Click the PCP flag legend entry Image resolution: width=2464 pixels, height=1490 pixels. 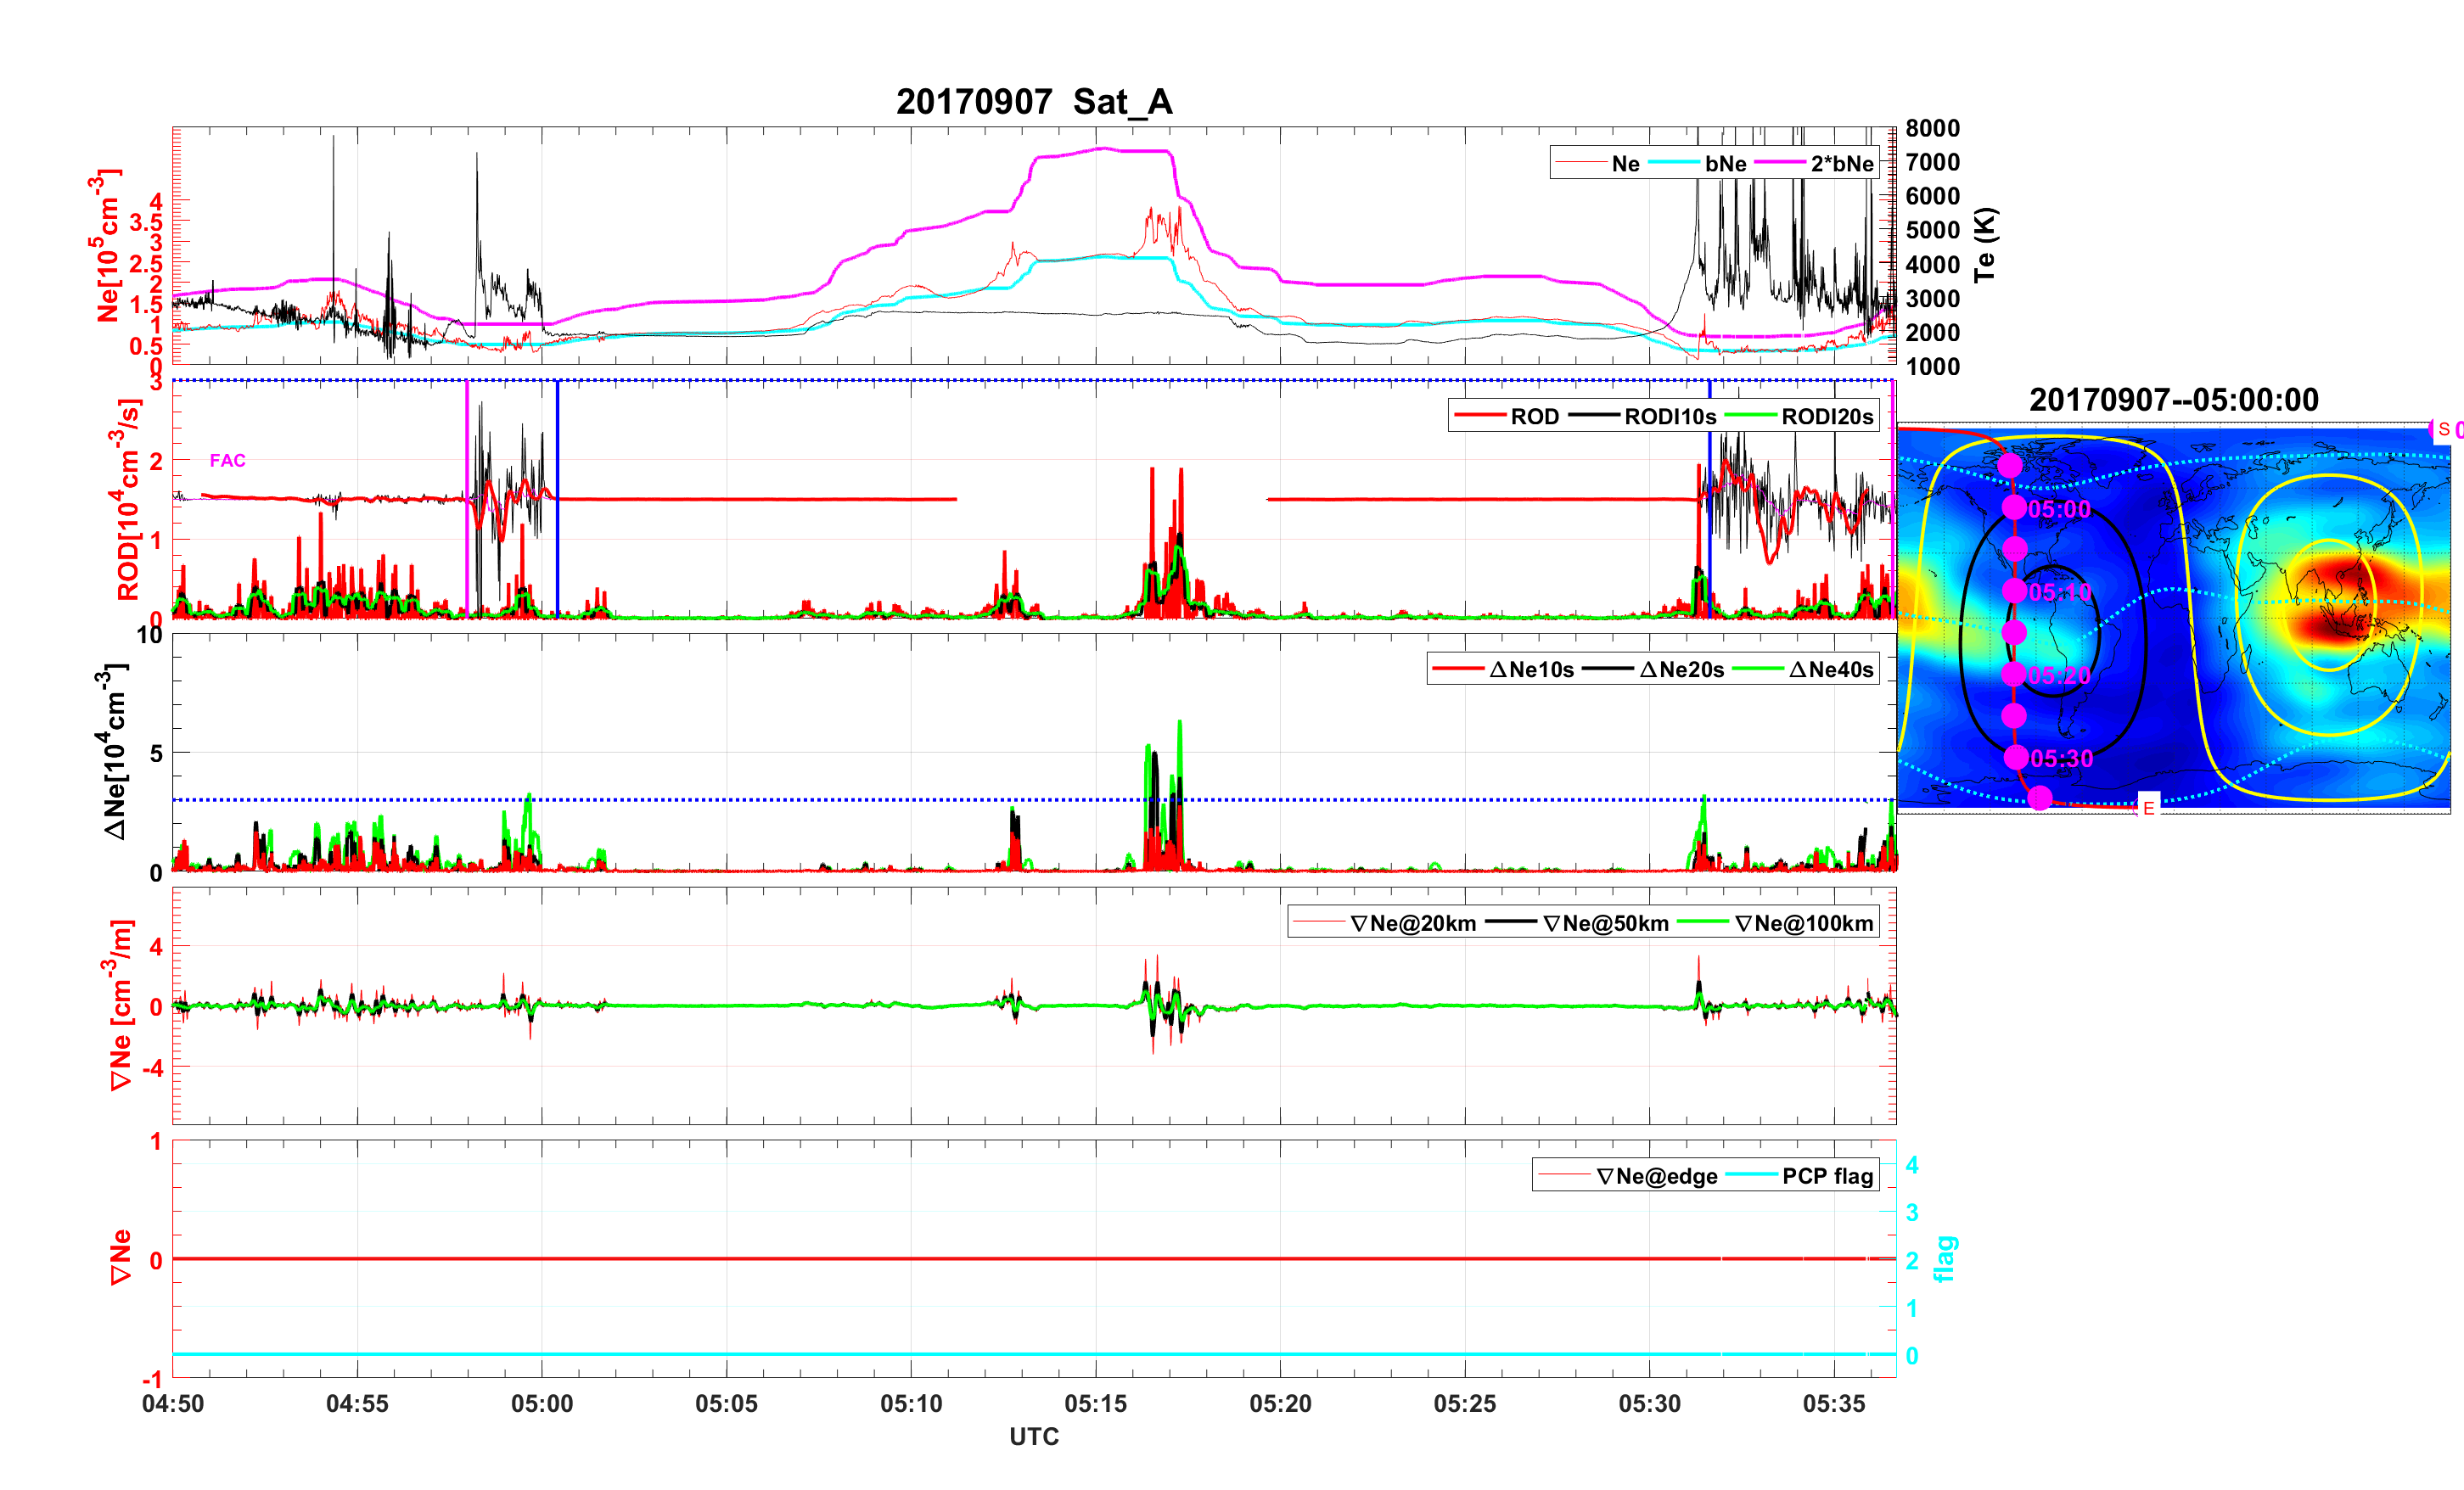click(x=1827, y=1176)
